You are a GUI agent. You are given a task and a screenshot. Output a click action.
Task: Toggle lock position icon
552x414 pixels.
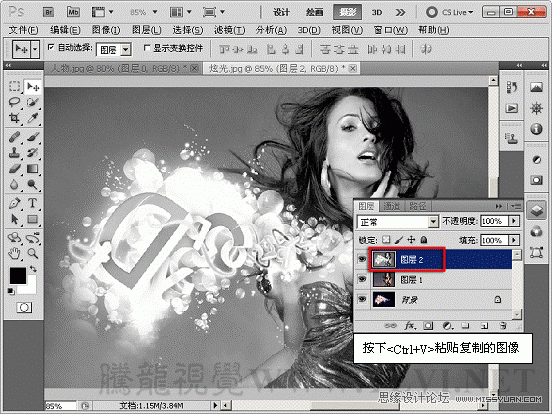411,240
